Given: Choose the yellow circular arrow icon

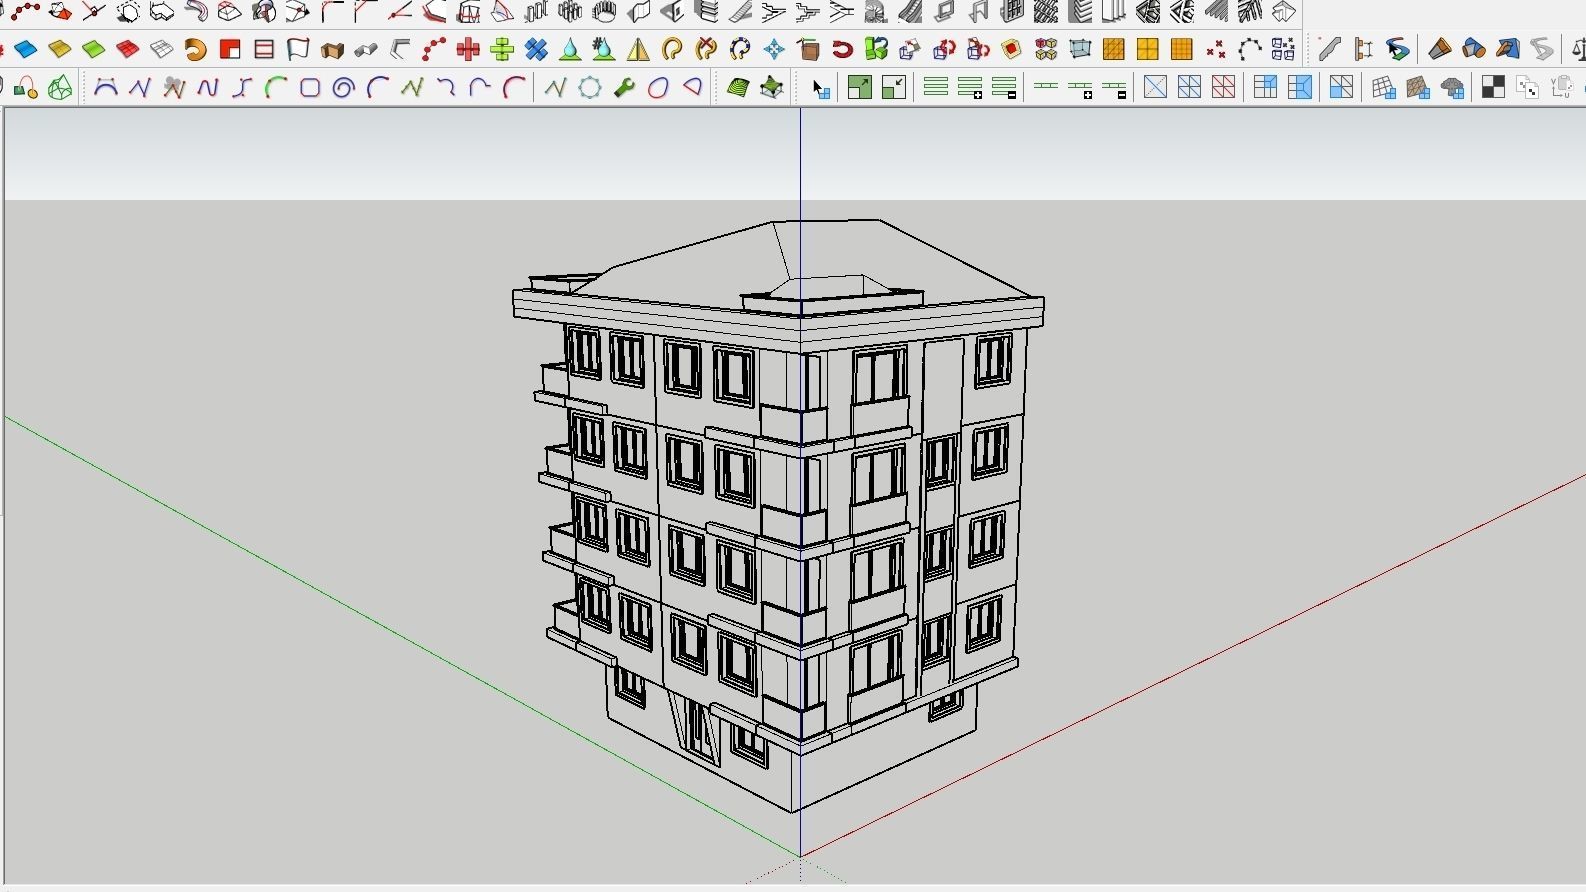Looking at the screenshot, I should click(672, 49).
